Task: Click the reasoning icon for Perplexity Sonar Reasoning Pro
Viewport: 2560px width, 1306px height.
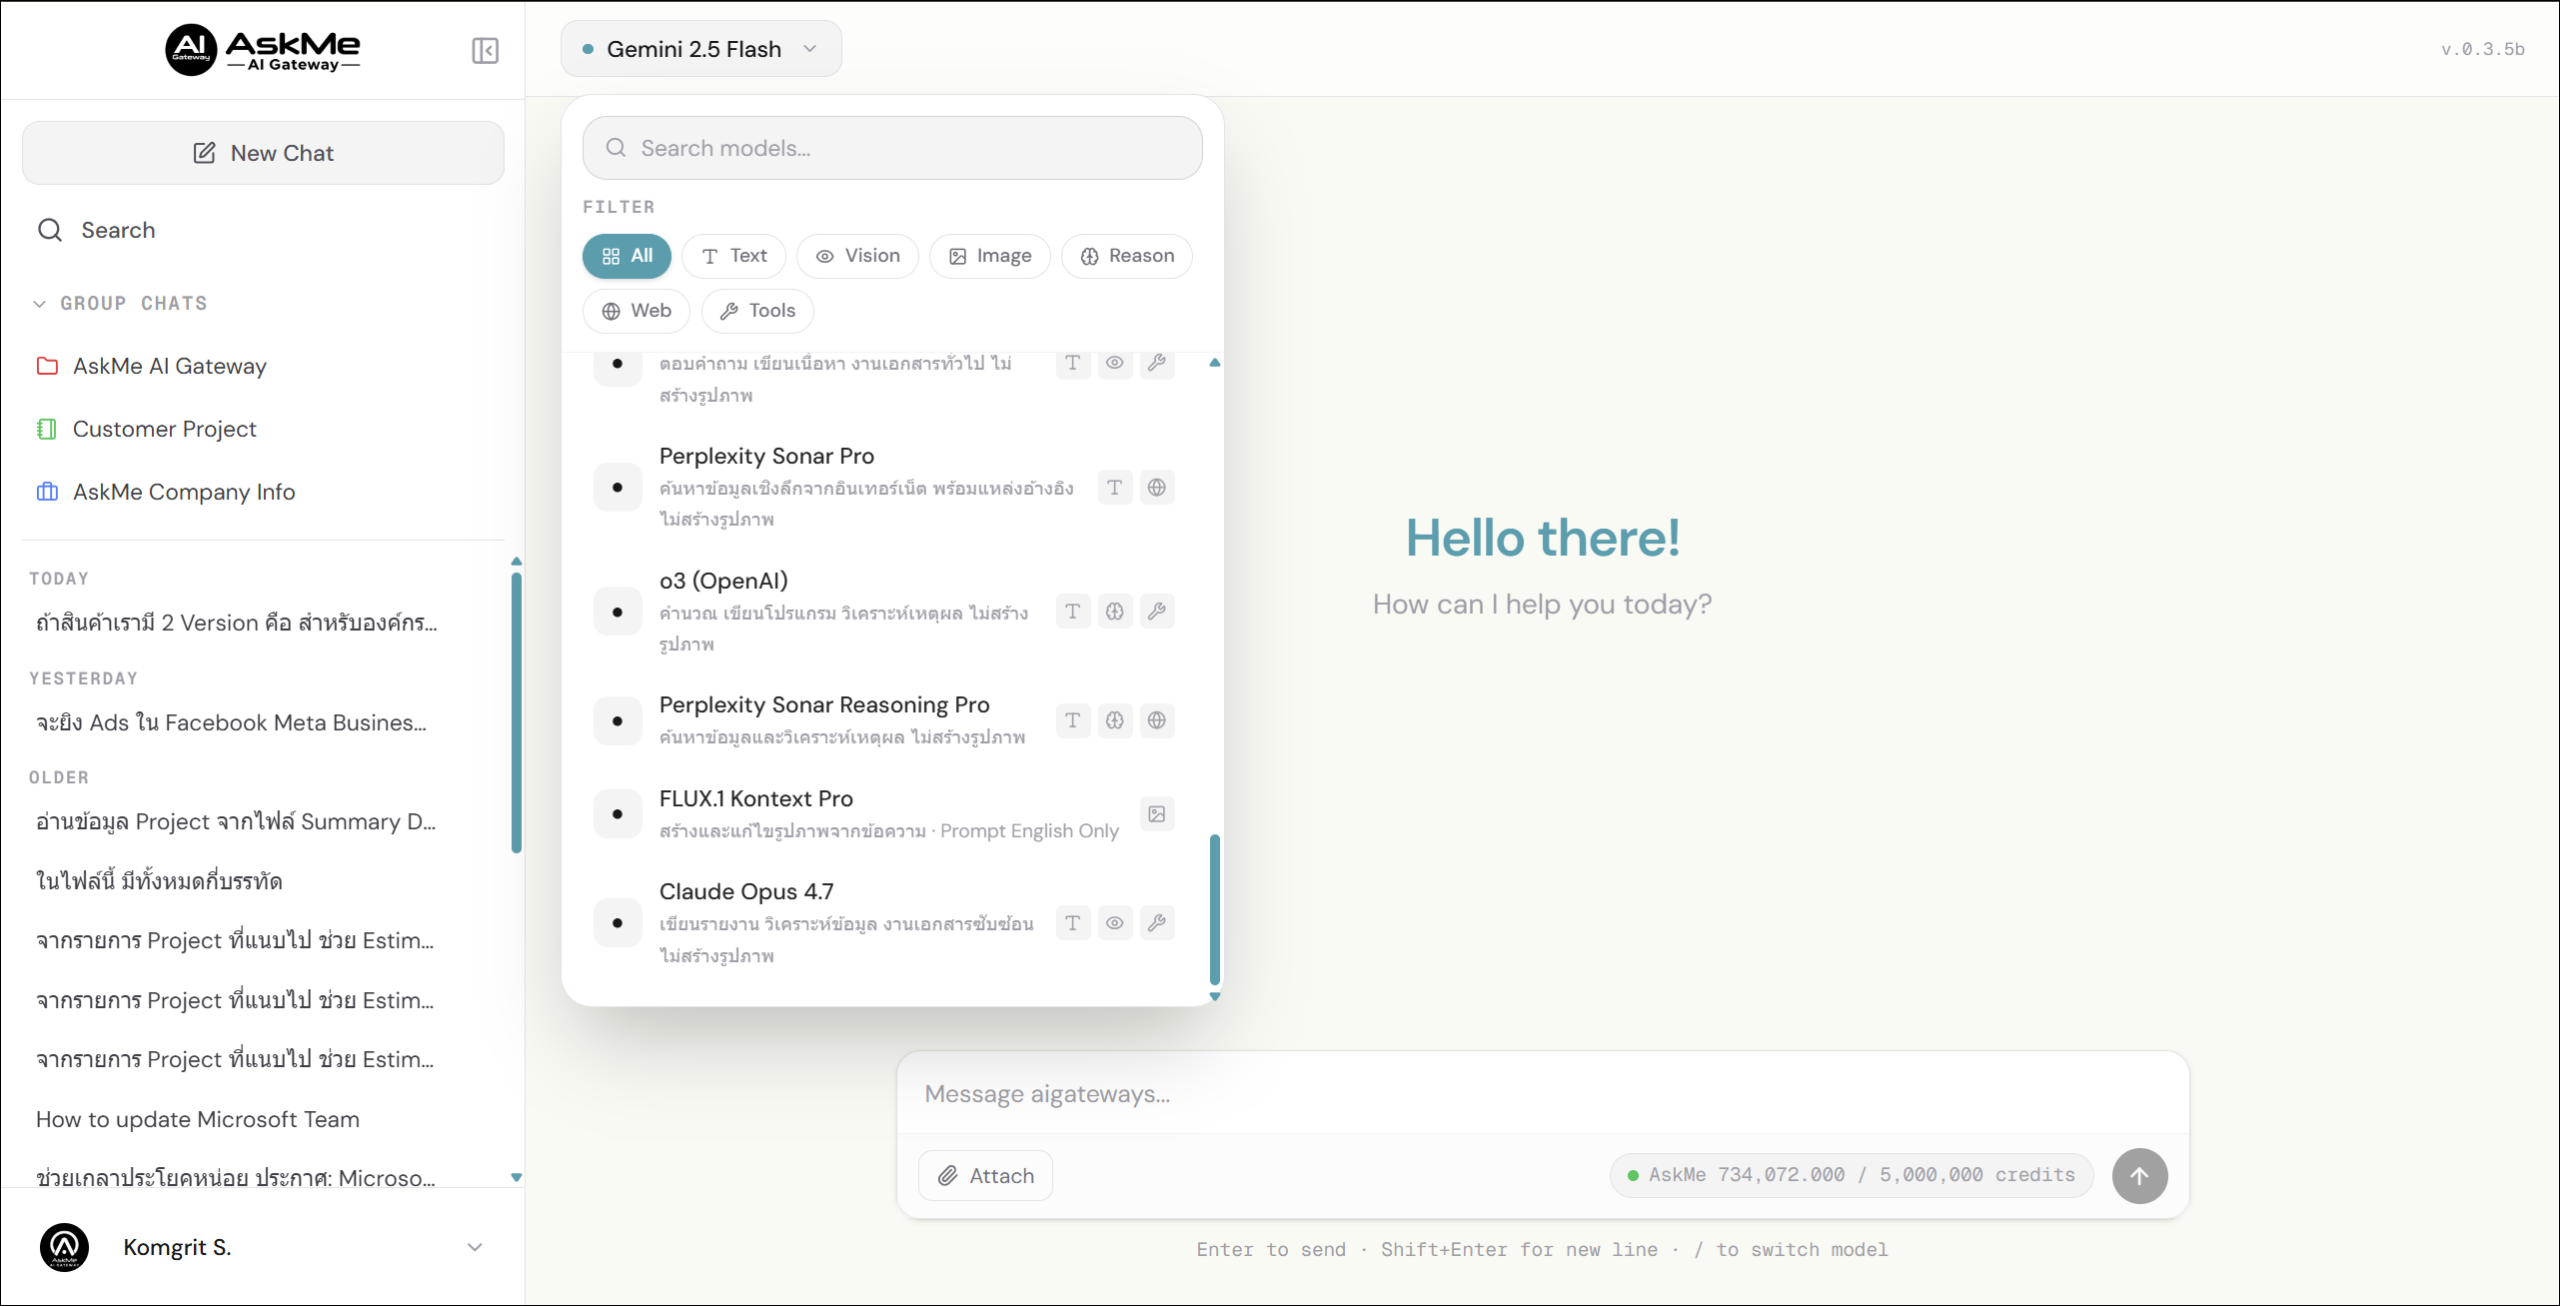Action: [1114, 720]
